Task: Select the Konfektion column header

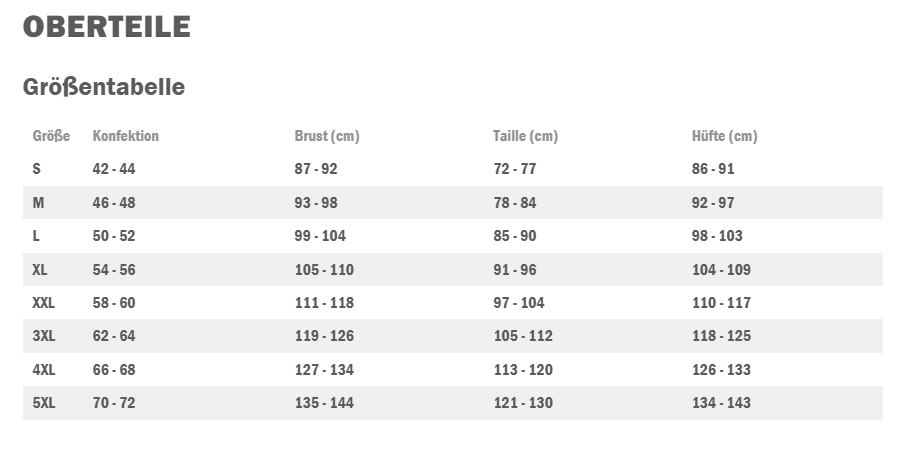Action: (126, 136)
